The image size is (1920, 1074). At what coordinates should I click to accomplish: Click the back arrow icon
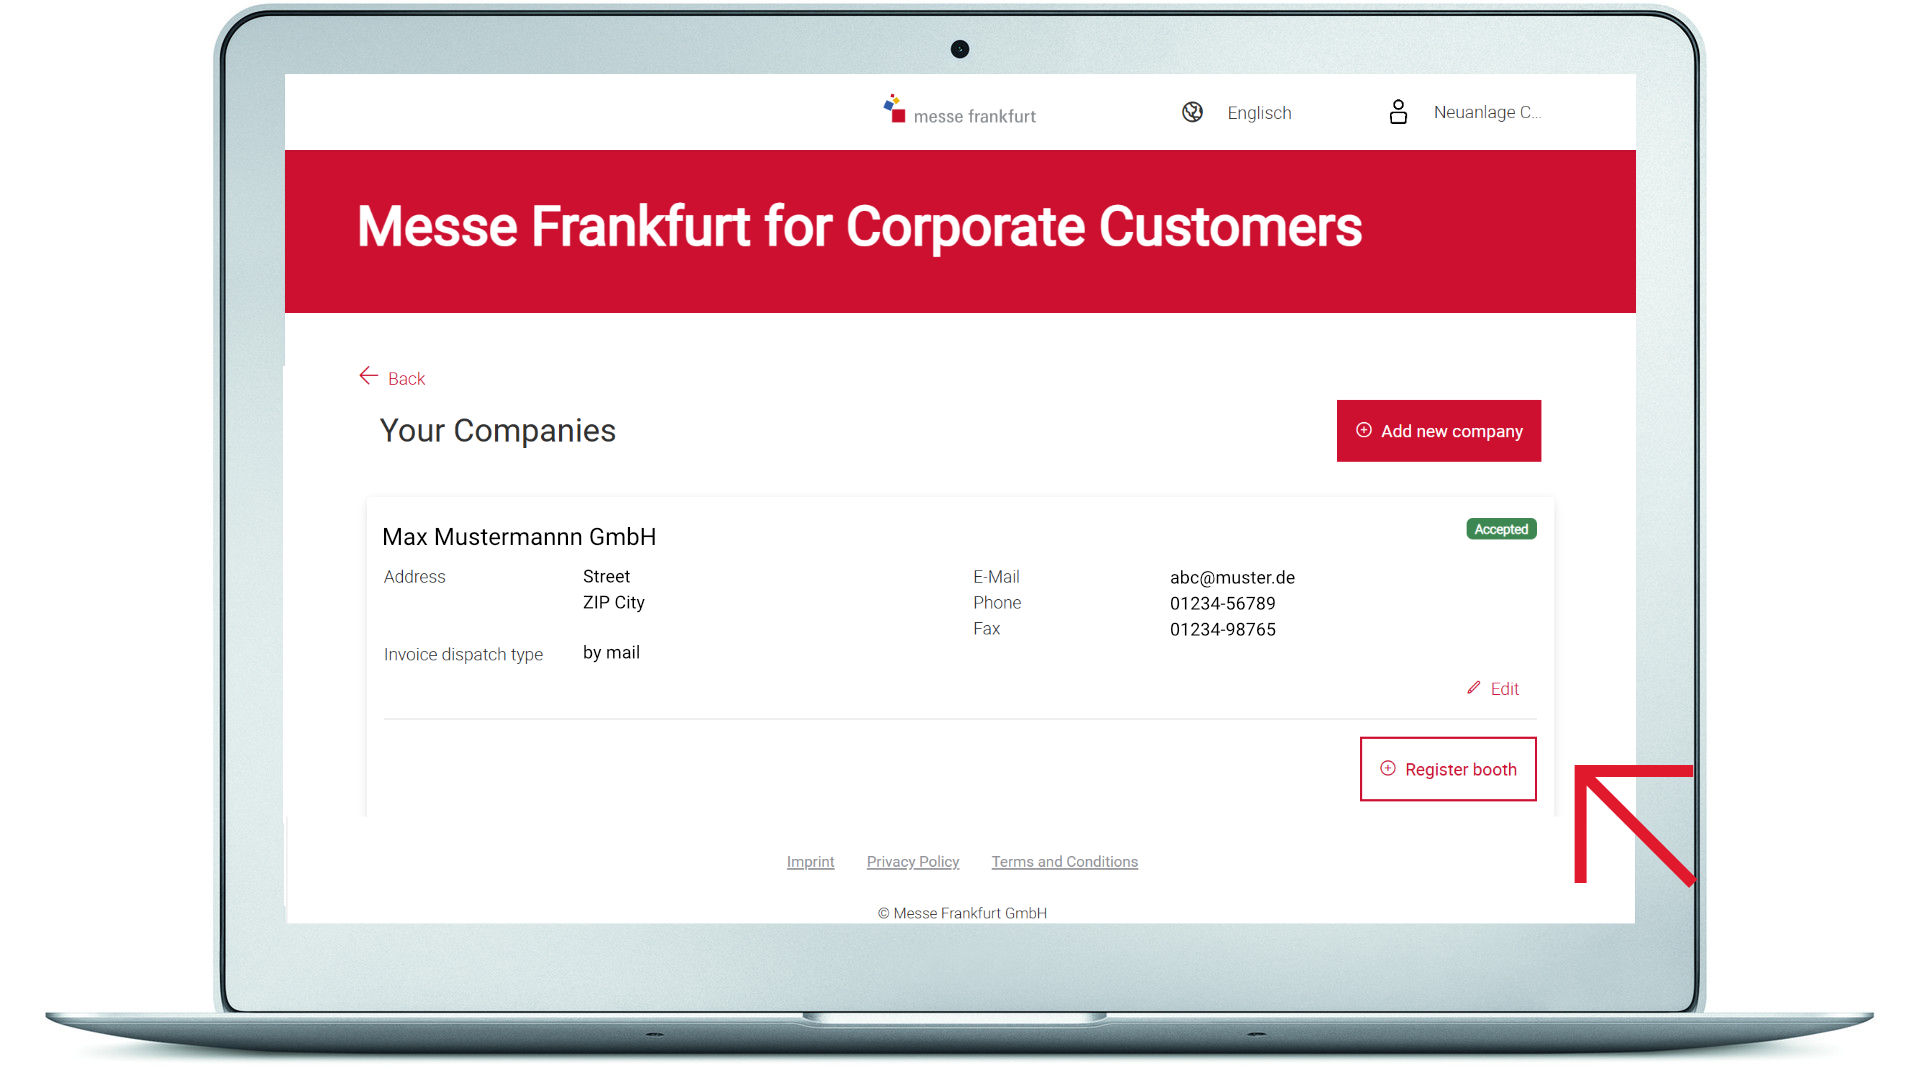368,376
